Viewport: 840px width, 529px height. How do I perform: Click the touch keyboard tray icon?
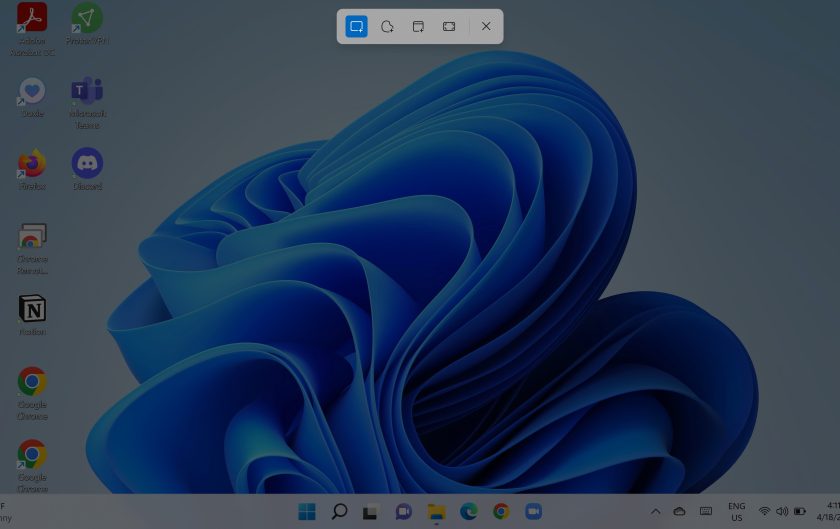pyautogui.click(x=706, y=512)
